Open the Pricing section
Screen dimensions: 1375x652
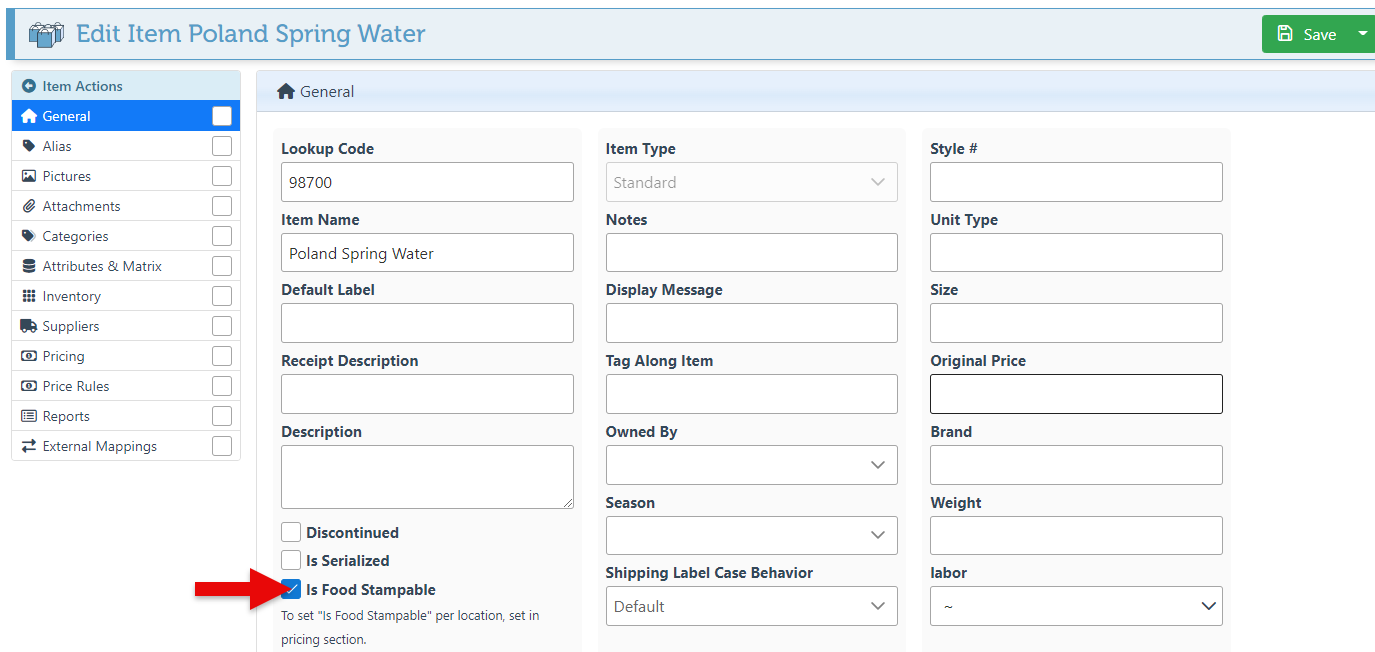(64, 356)
